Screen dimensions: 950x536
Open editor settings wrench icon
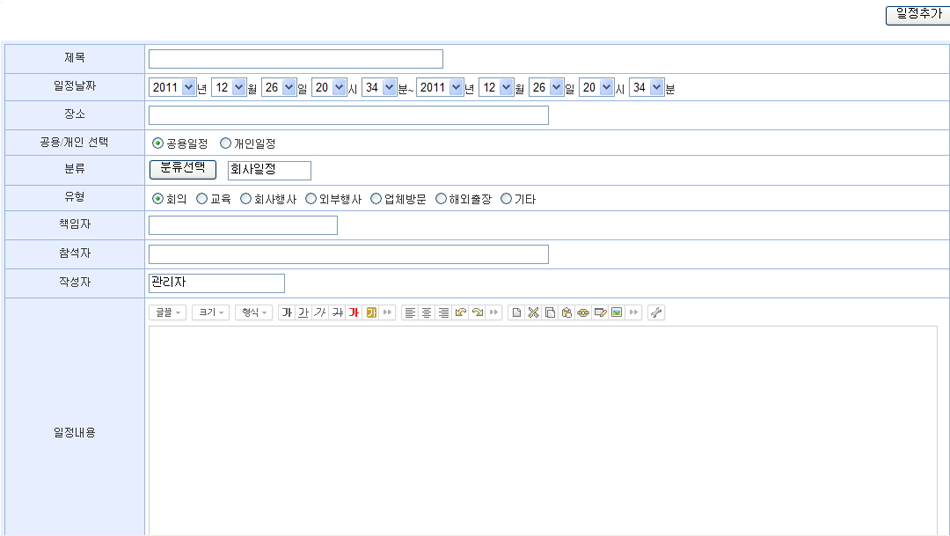click(x=656, y=313)
